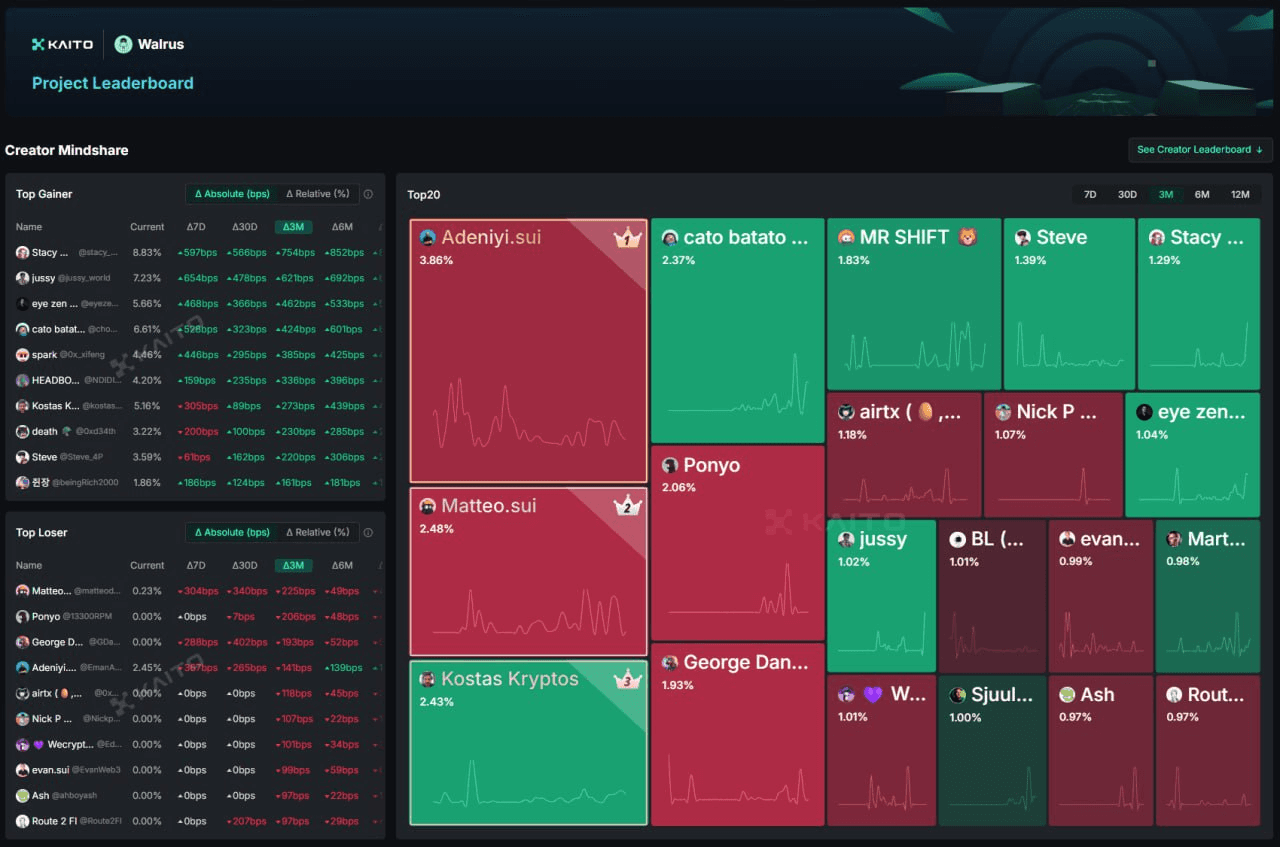Open the George Dan 1.93% treemap tile
The height and width of the screenshot is (847, 1280).
738,734
